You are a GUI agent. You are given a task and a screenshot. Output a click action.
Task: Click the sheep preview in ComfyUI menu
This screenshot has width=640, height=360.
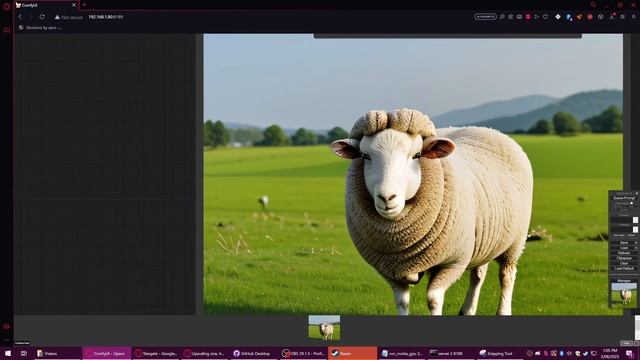(624, 294)
